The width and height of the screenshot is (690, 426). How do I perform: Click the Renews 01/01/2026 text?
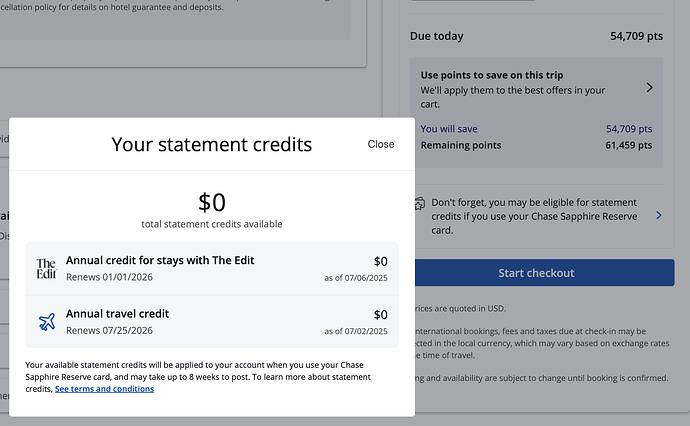pyautogui.click(x=108, y=277)
